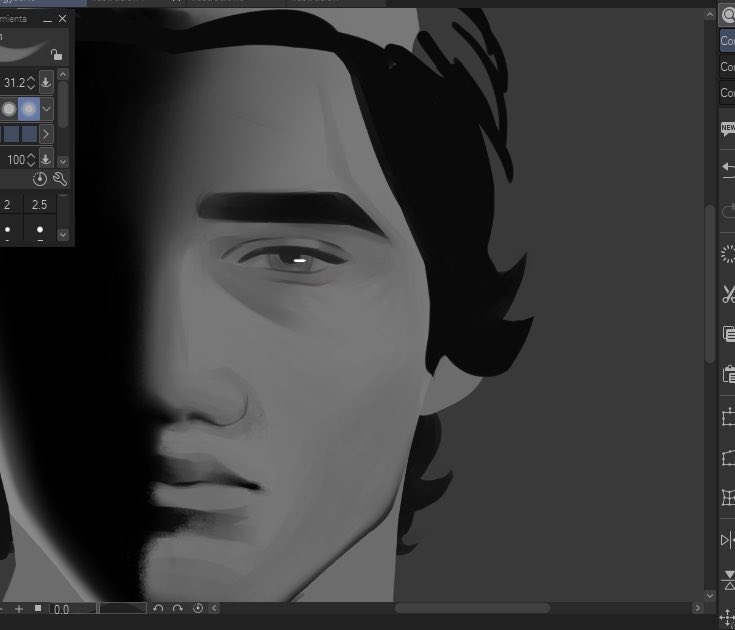
Task: Adjust the 100 value stepper arrows
Action: (31, 159)
